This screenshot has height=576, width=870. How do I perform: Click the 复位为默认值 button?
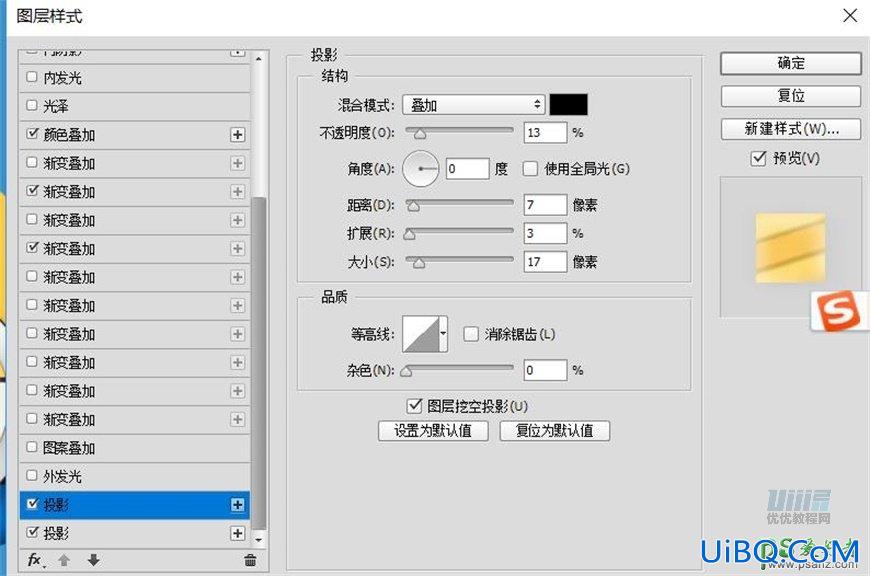(x=554, y=431)
